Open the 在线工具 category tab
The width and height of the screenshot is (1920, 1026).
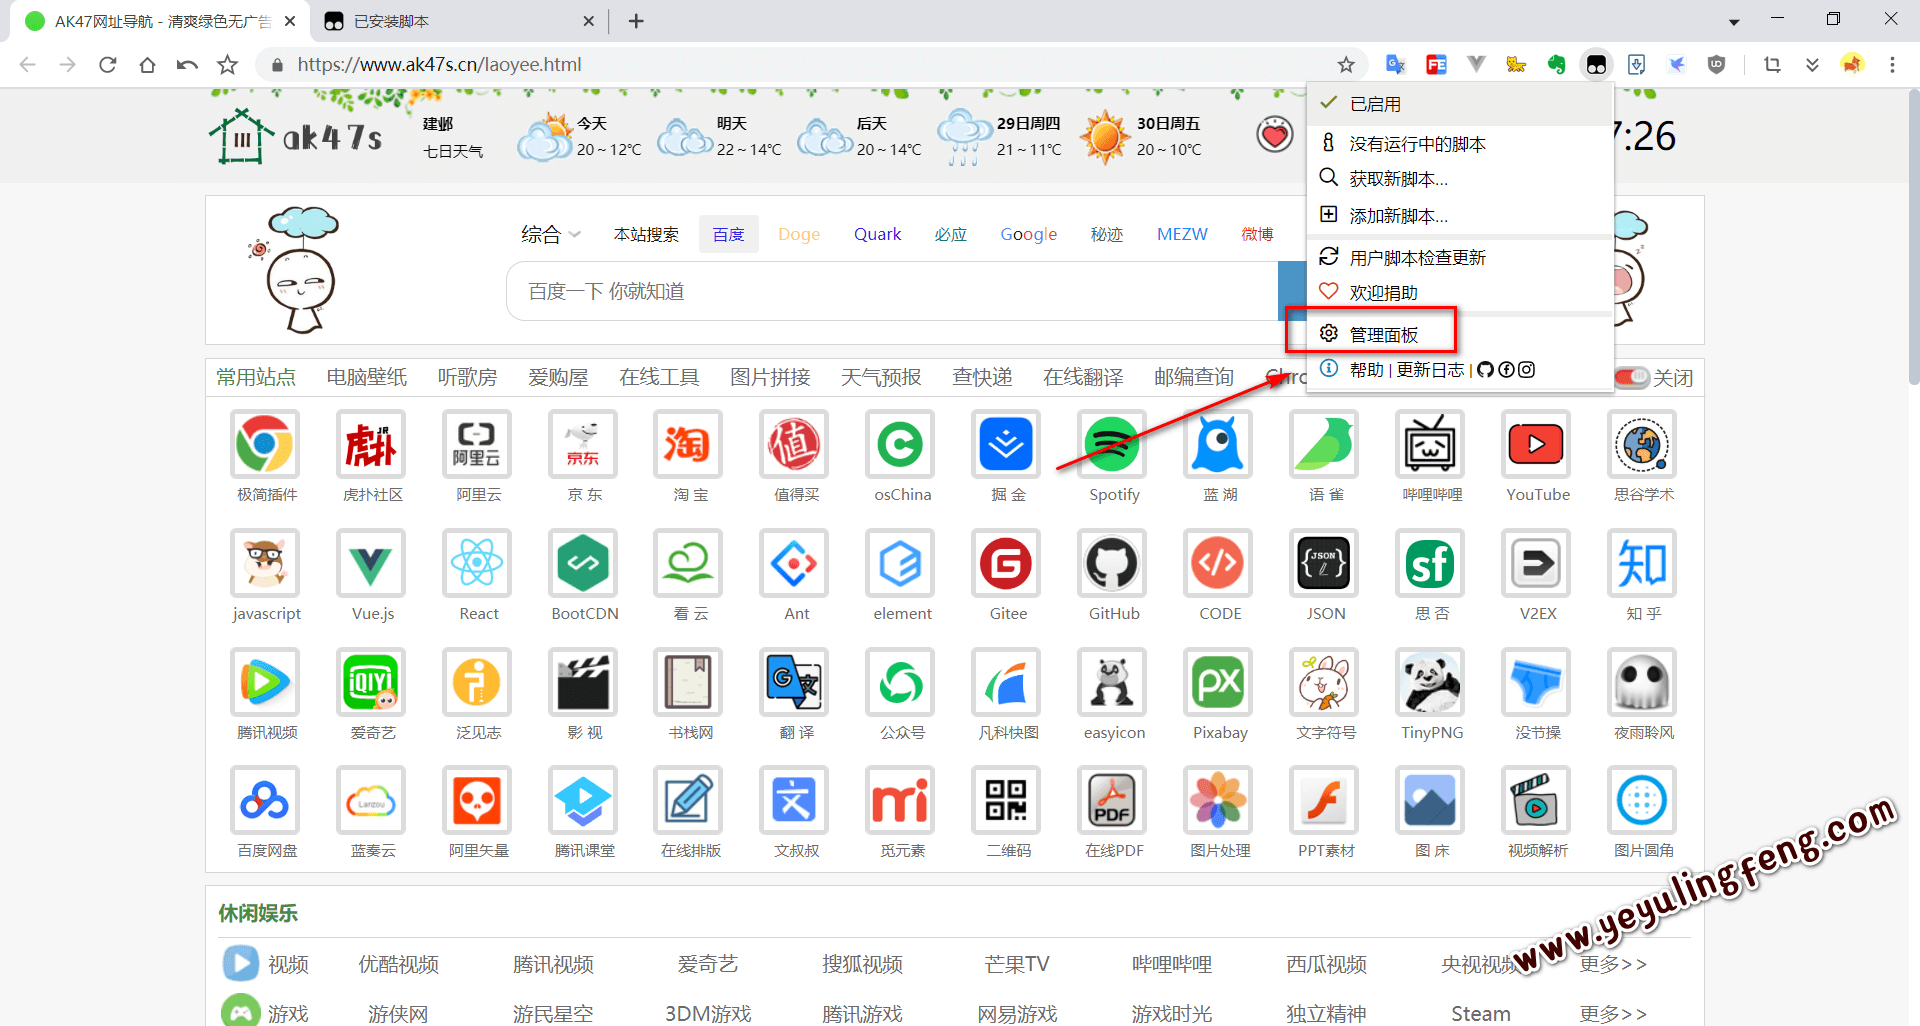pyautogui.click(x=659, y=377)
